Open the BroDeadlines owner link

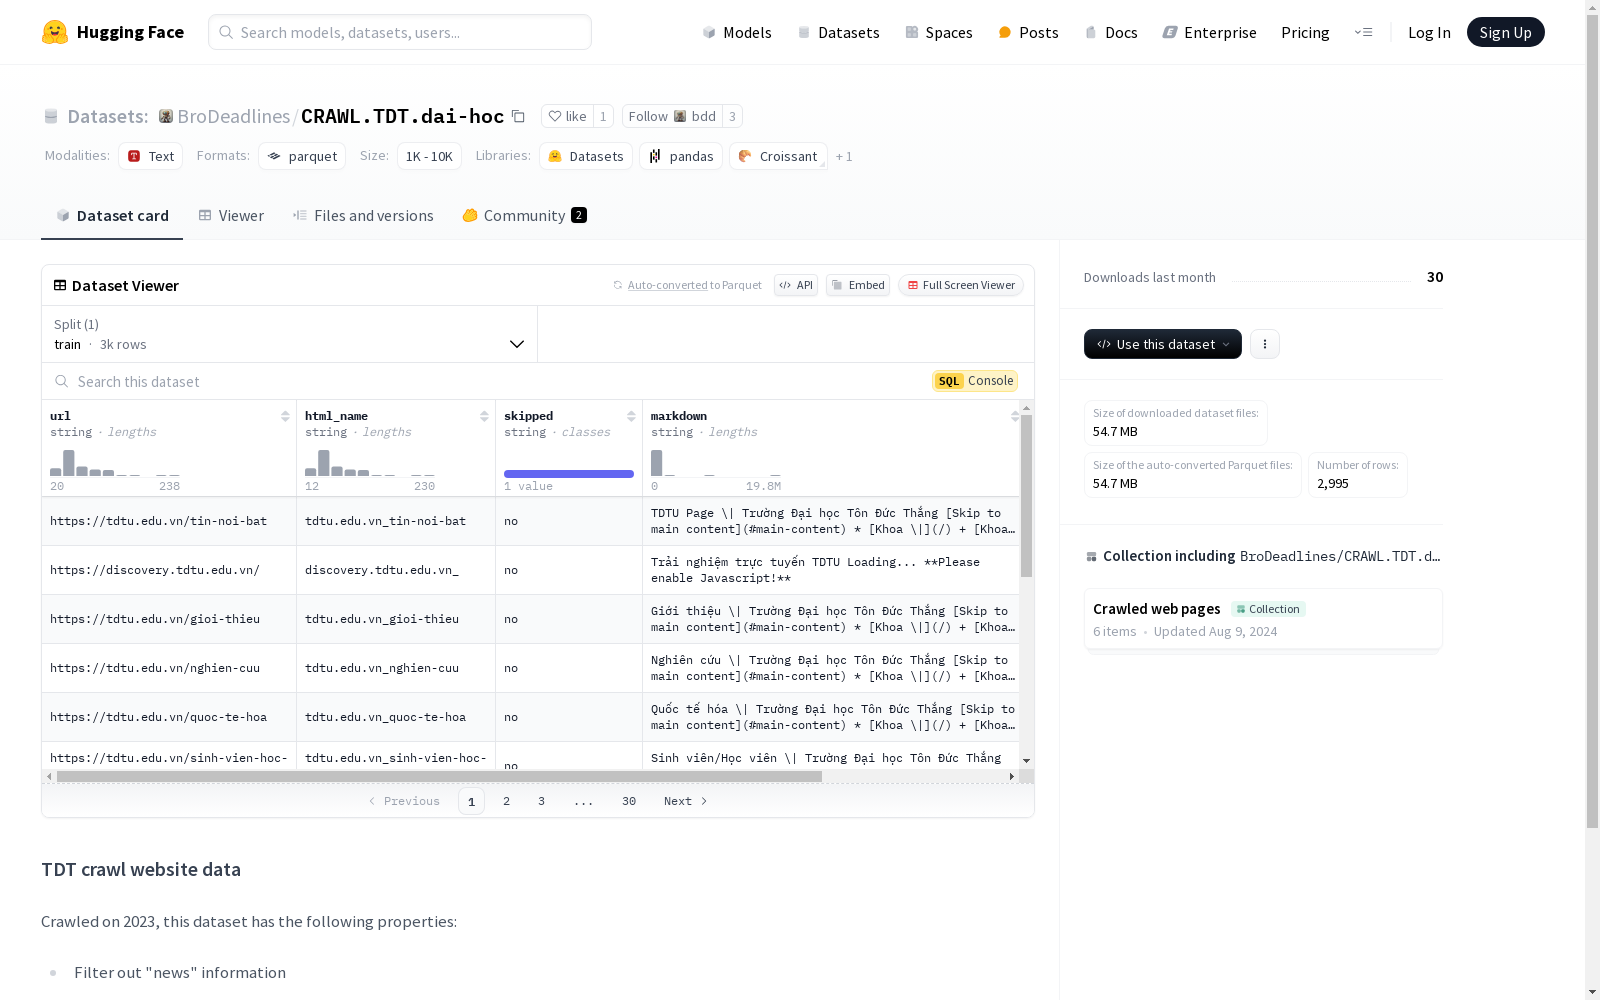tap(234, 116)
